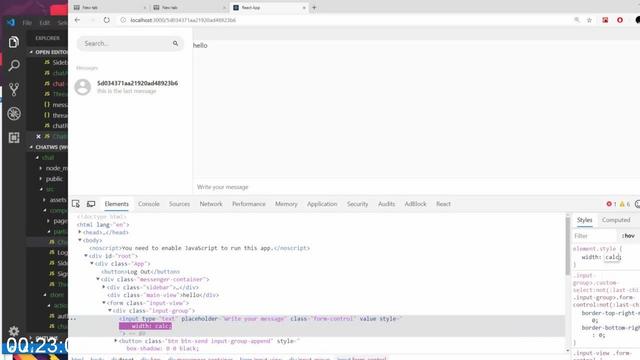
Task: Expand the head element in DOM tree
Action: (80, 232)
